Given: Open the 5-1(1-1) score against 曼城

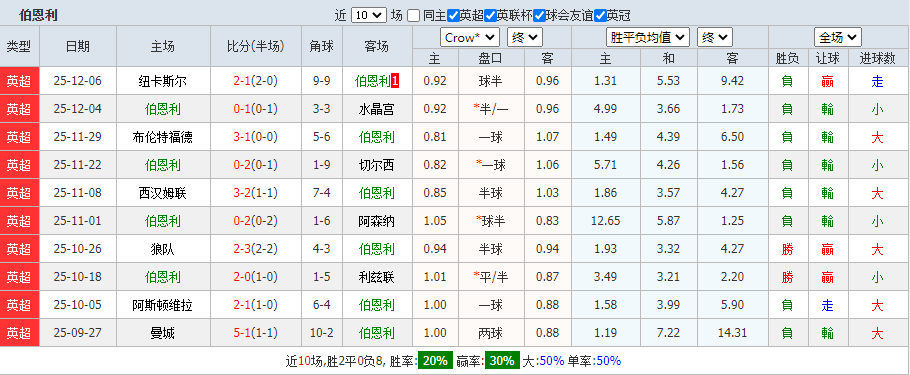Looking at the screenshot, I should coord(255,333).
